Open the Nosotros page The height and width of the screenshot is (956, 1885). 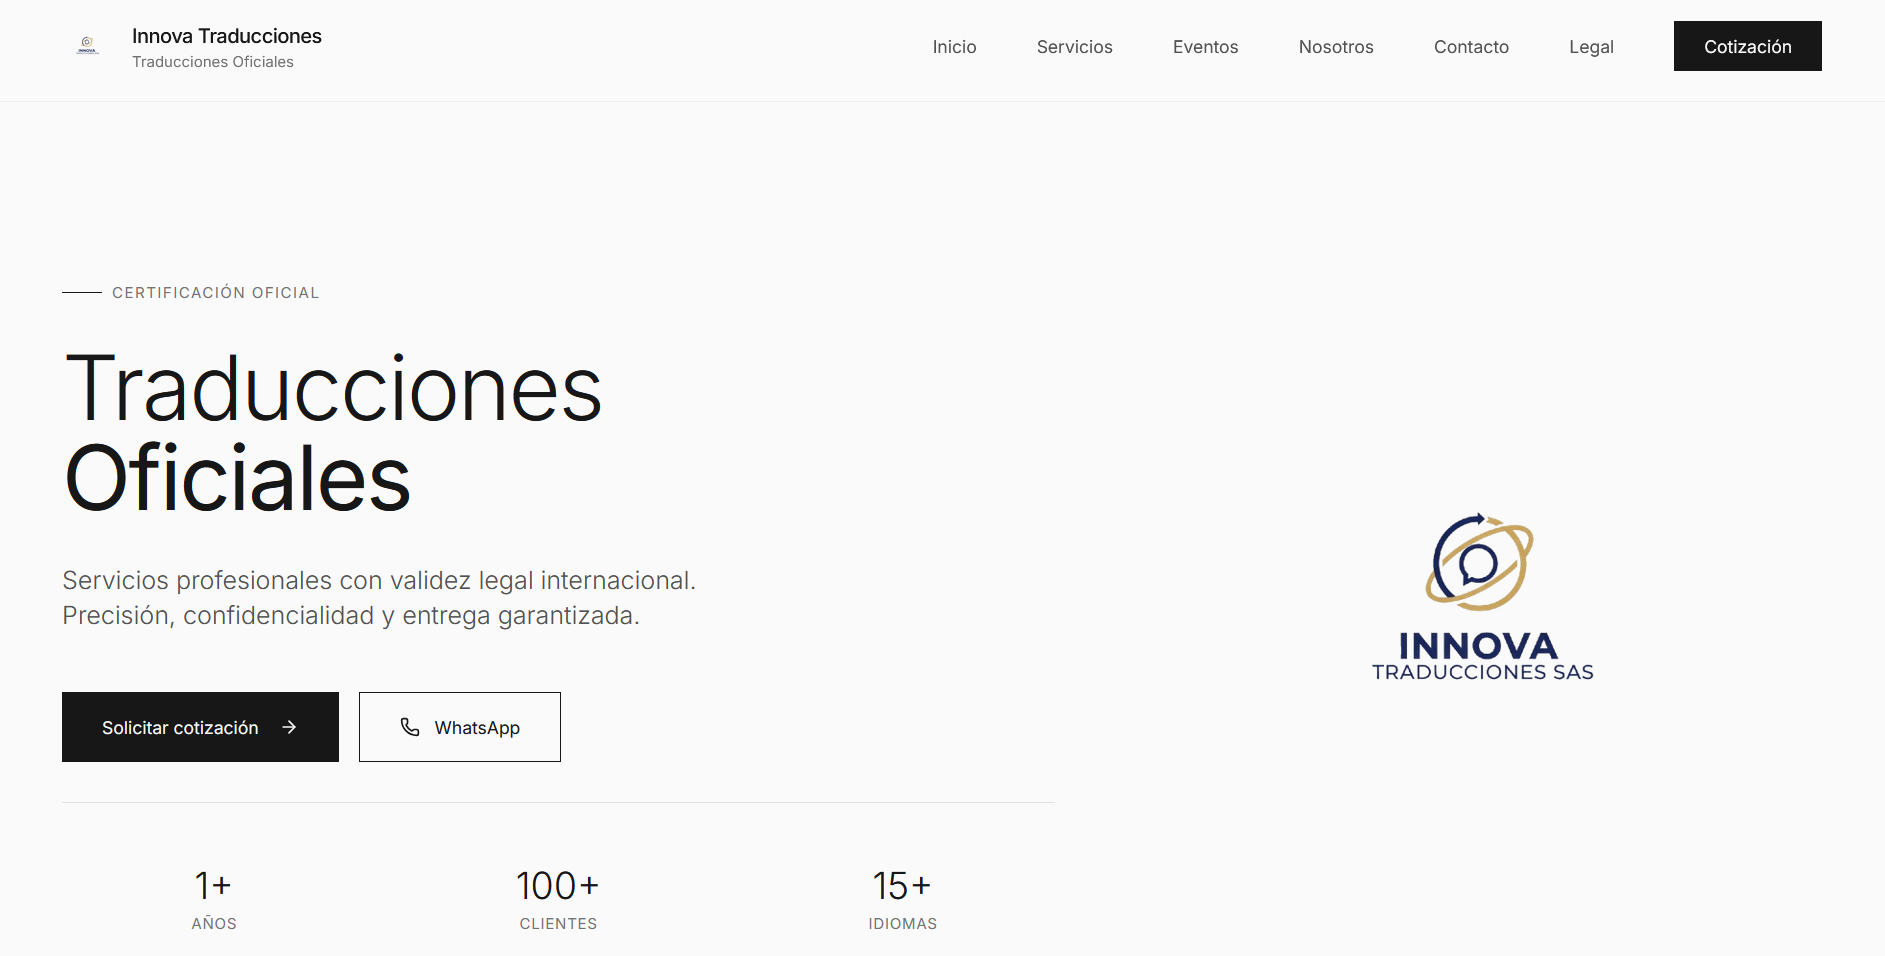point(1335,47)
